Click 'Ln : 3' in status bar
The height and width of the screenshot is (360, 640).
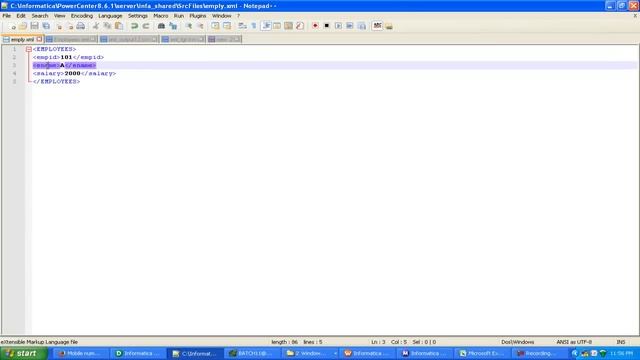(x=378, y=342)
